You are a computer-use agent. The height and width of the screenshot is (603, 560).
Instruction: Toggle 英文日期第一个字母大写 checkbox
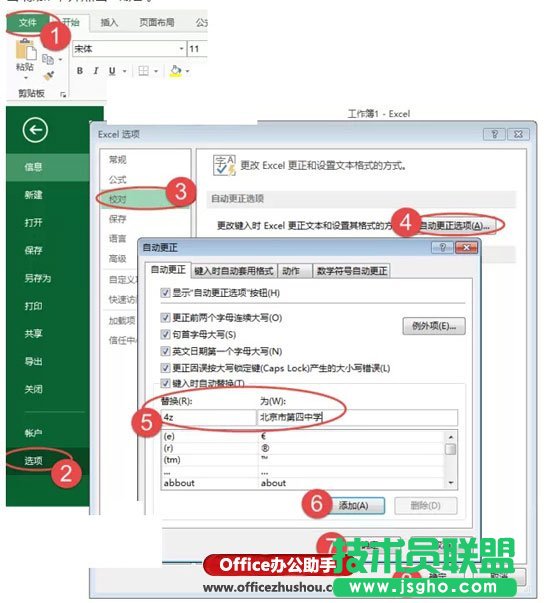pyautogui.click(x=165, y=351)
